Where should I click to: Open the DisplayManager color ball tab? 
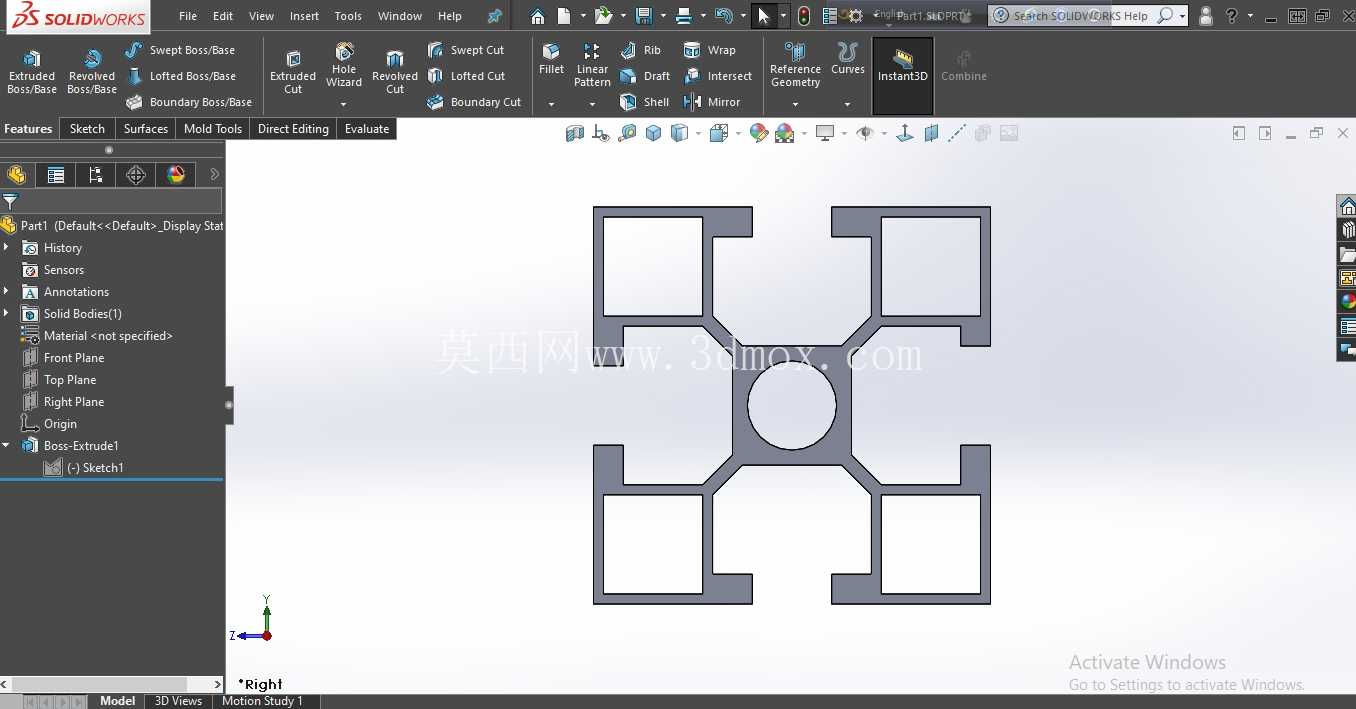[x=176, y=175]
